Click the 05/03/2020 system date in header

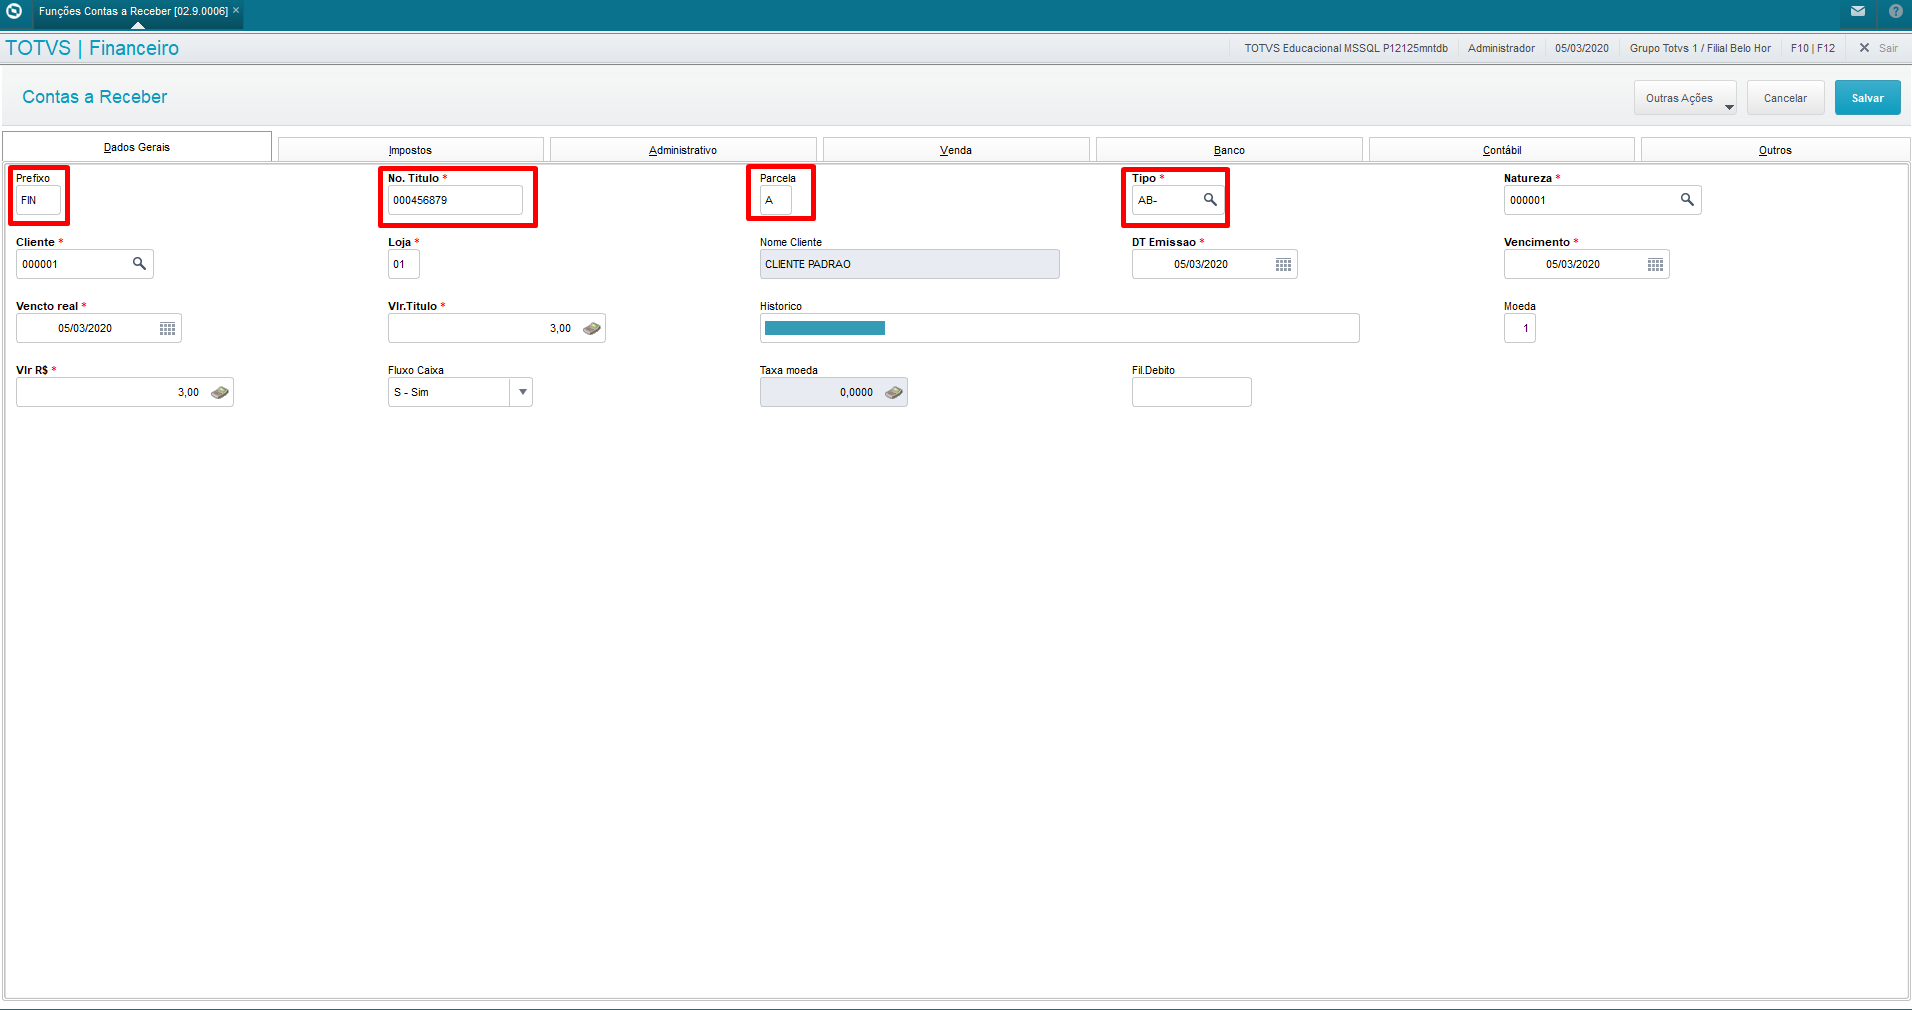(x=1582, y=48)
